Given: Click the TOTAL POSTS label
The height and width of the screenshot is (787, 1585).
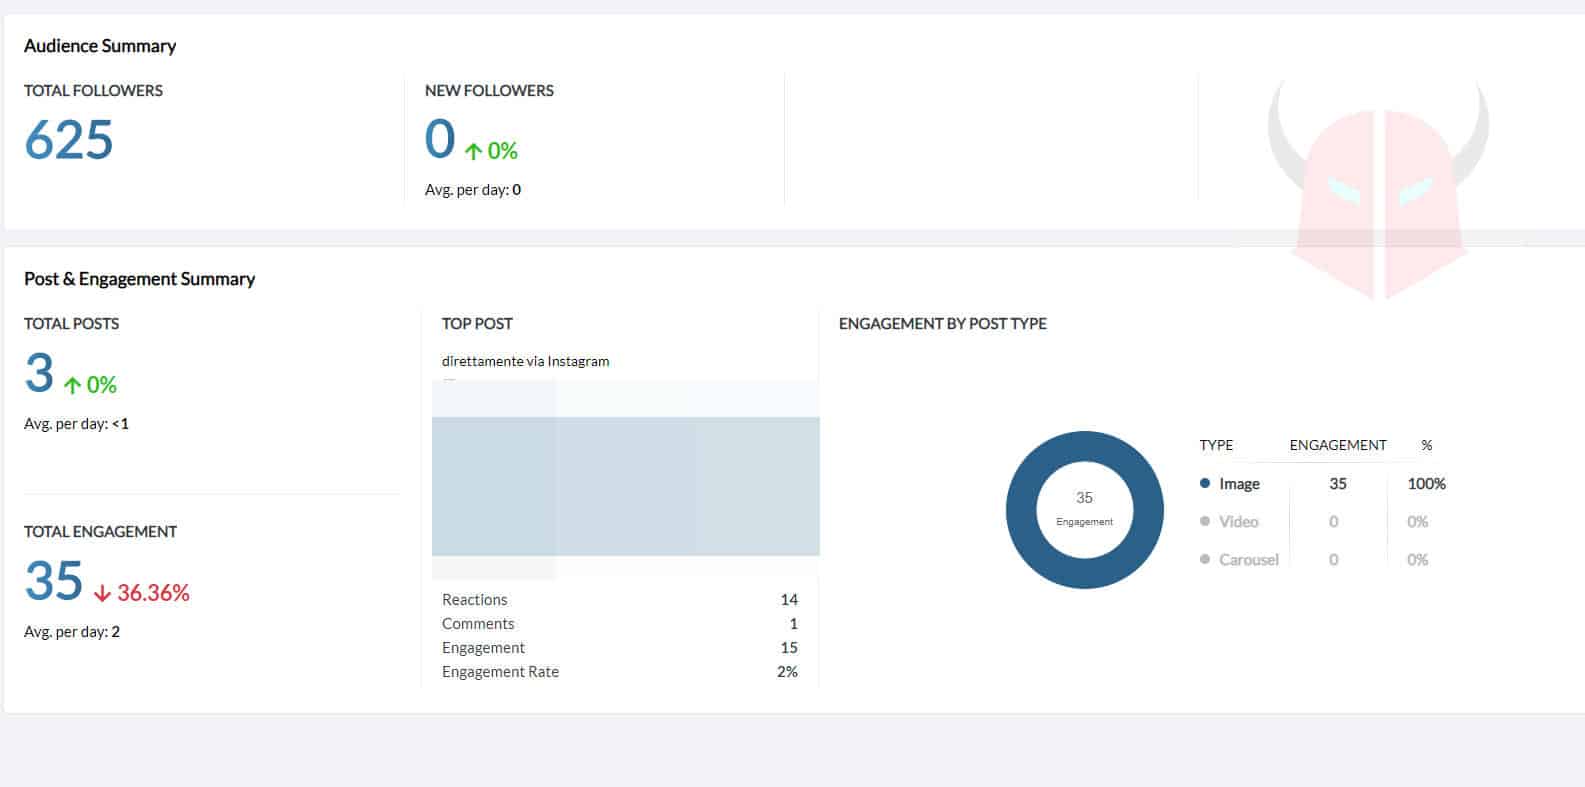Looking at the screenshot, I should click(71, 323).
